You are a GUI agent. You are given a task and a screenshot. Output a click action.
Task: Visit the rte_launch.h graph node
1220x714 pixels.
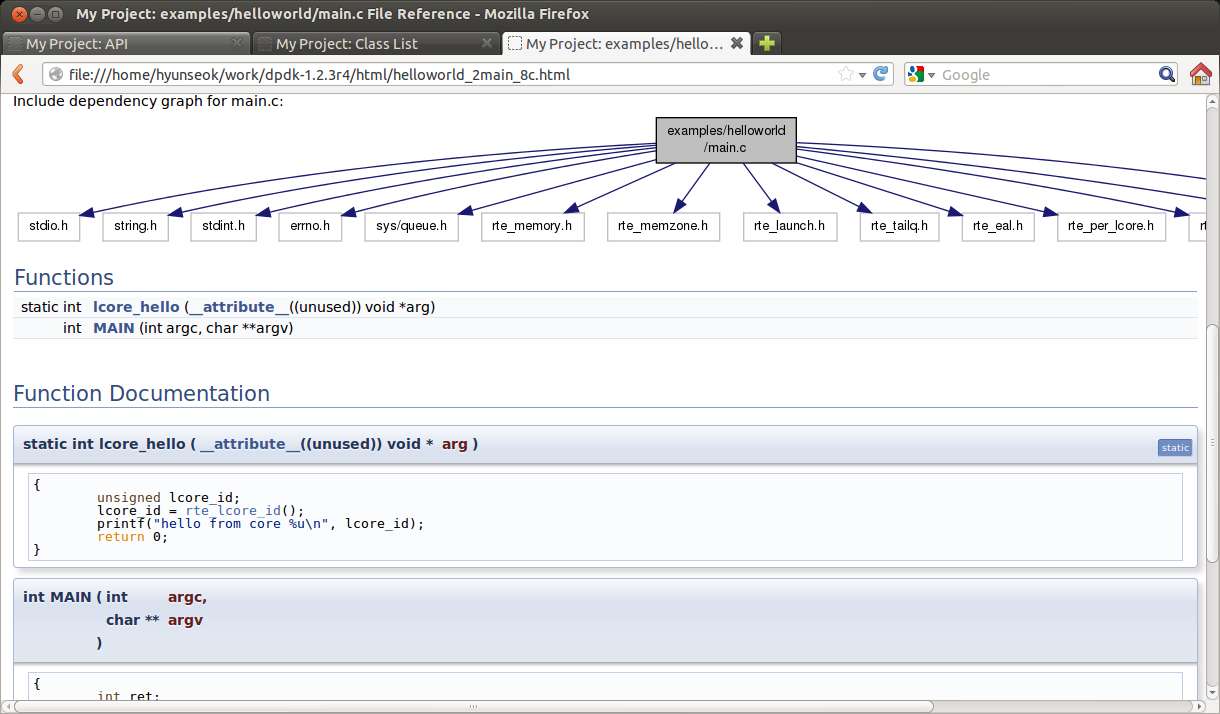coord(790,226)
